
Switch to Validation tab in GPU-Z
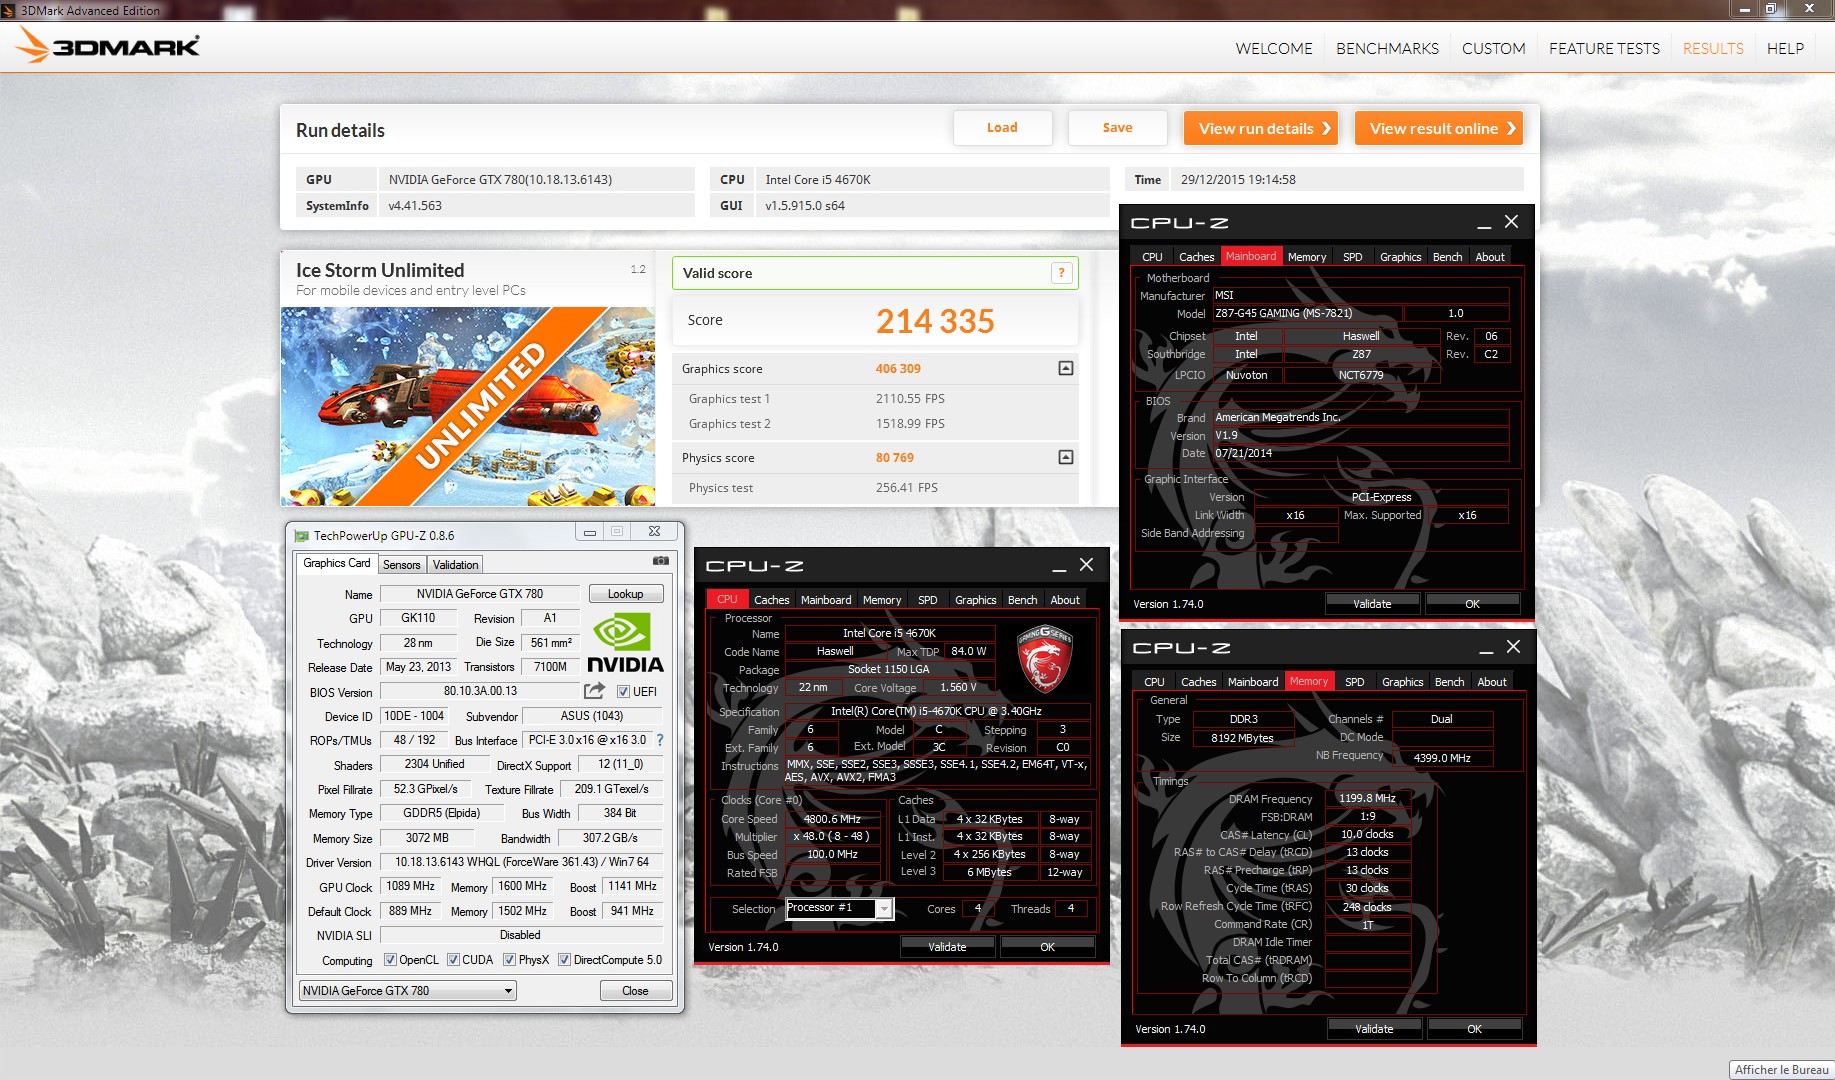(455, 565)
